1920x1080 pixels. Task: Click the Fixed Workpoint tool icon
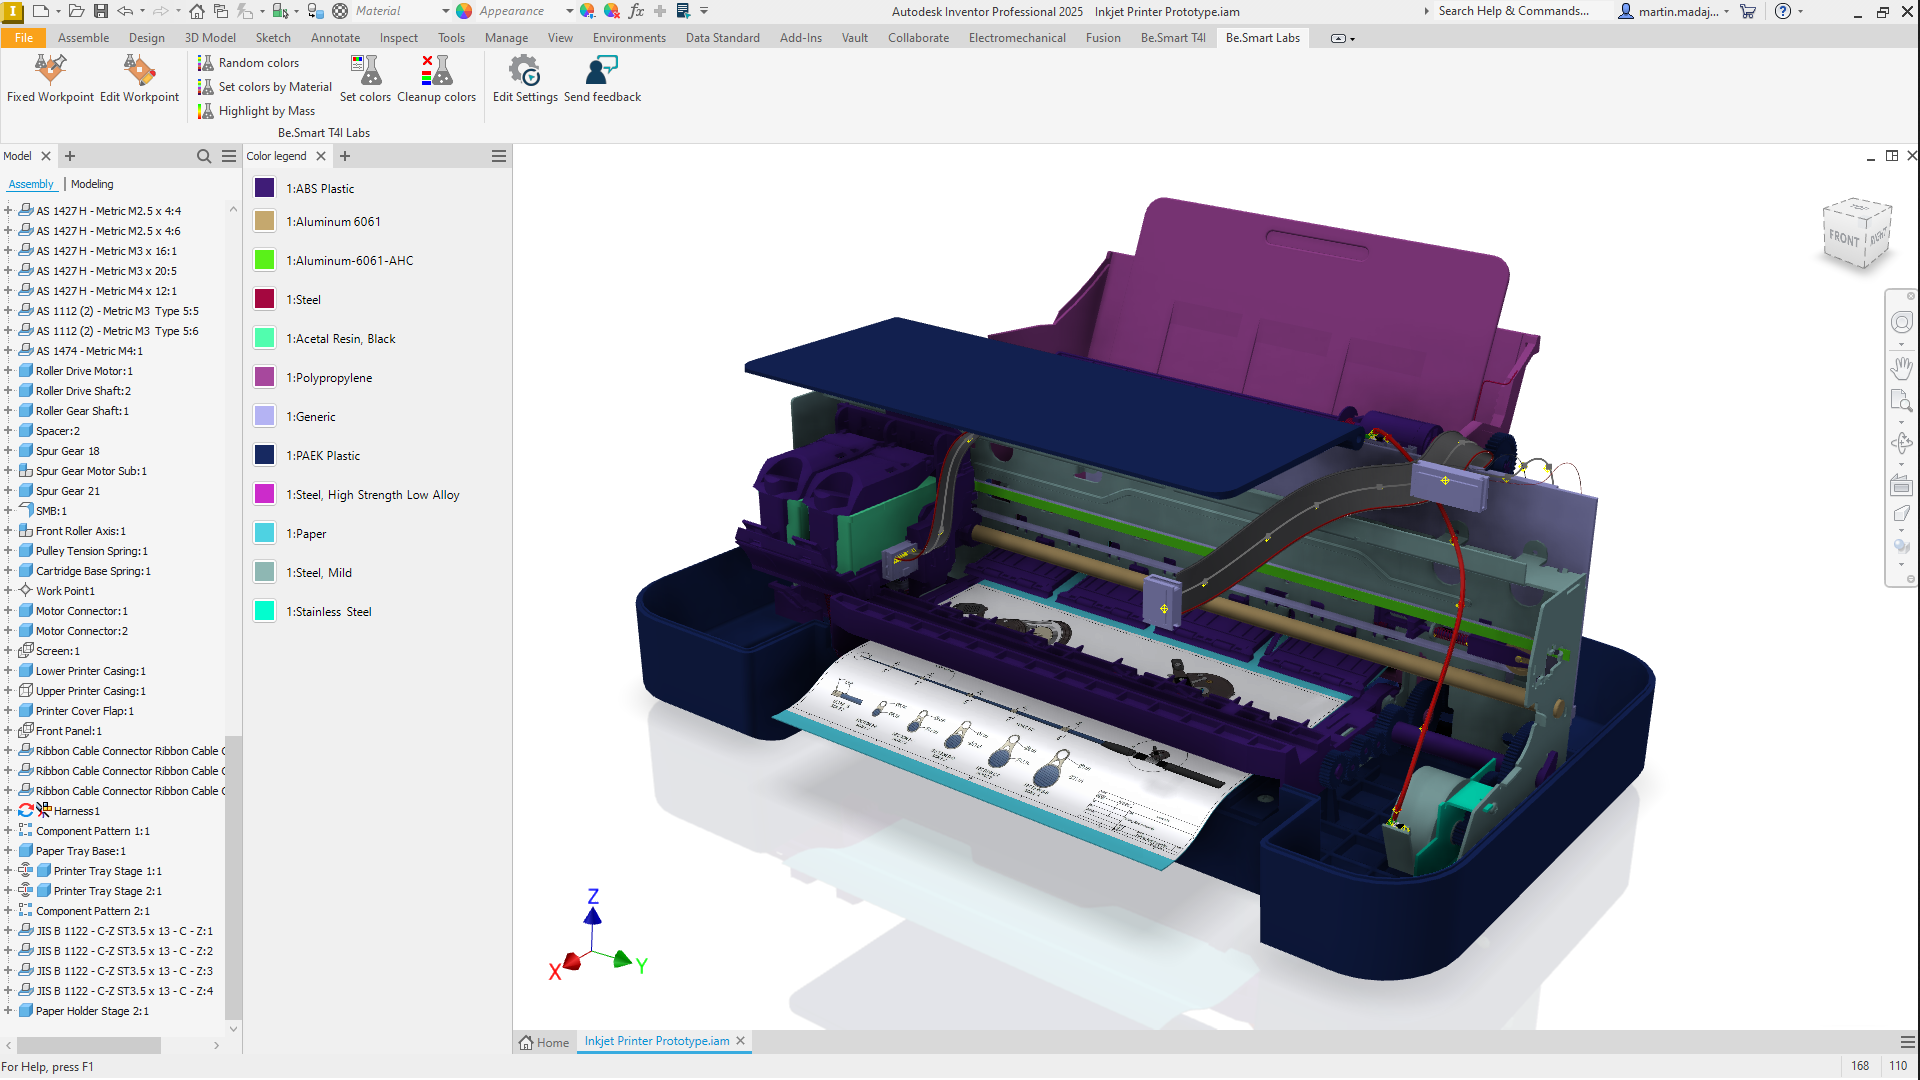50,71
